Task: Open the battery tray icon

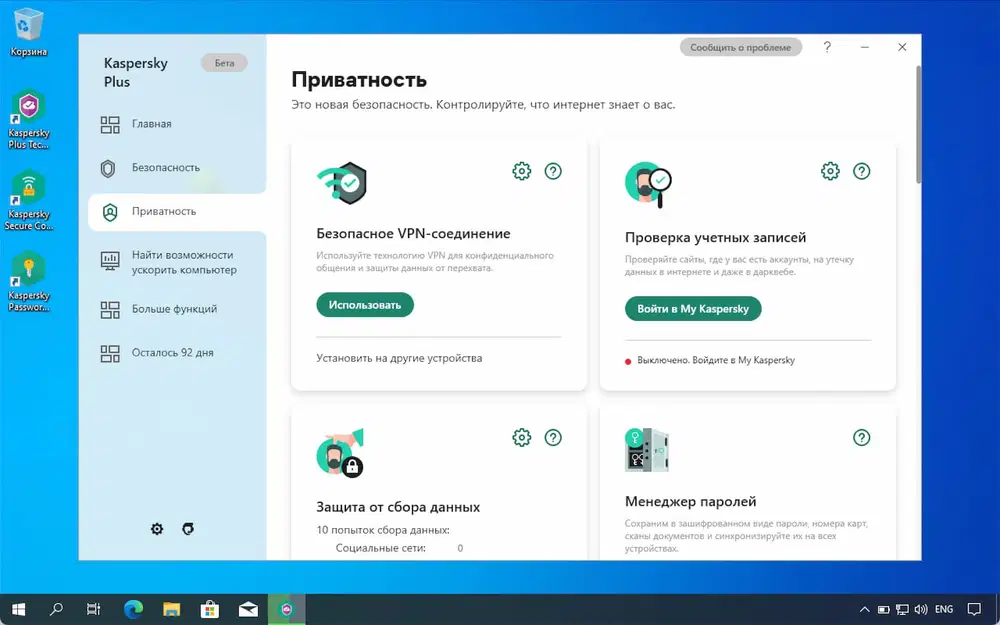Action: click(x=883, y=610)
